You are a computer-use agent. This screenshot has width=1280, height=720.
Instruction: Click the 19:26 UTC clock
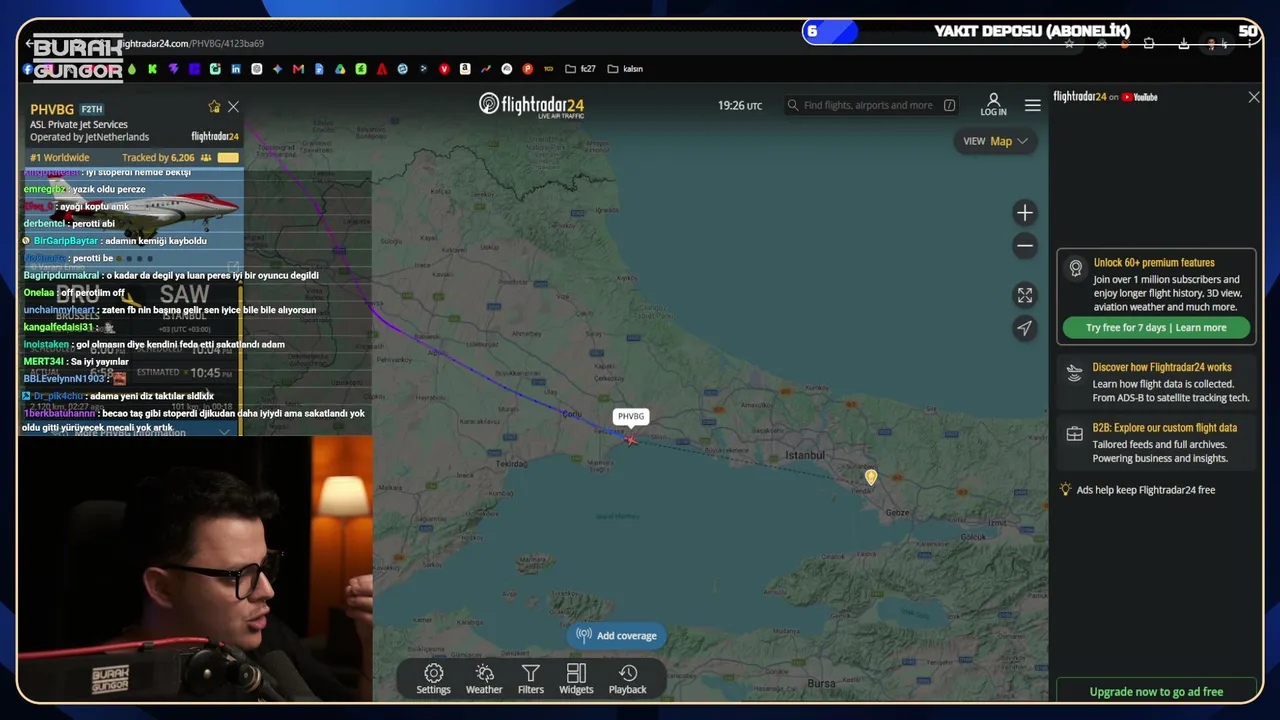click(740, 105)
